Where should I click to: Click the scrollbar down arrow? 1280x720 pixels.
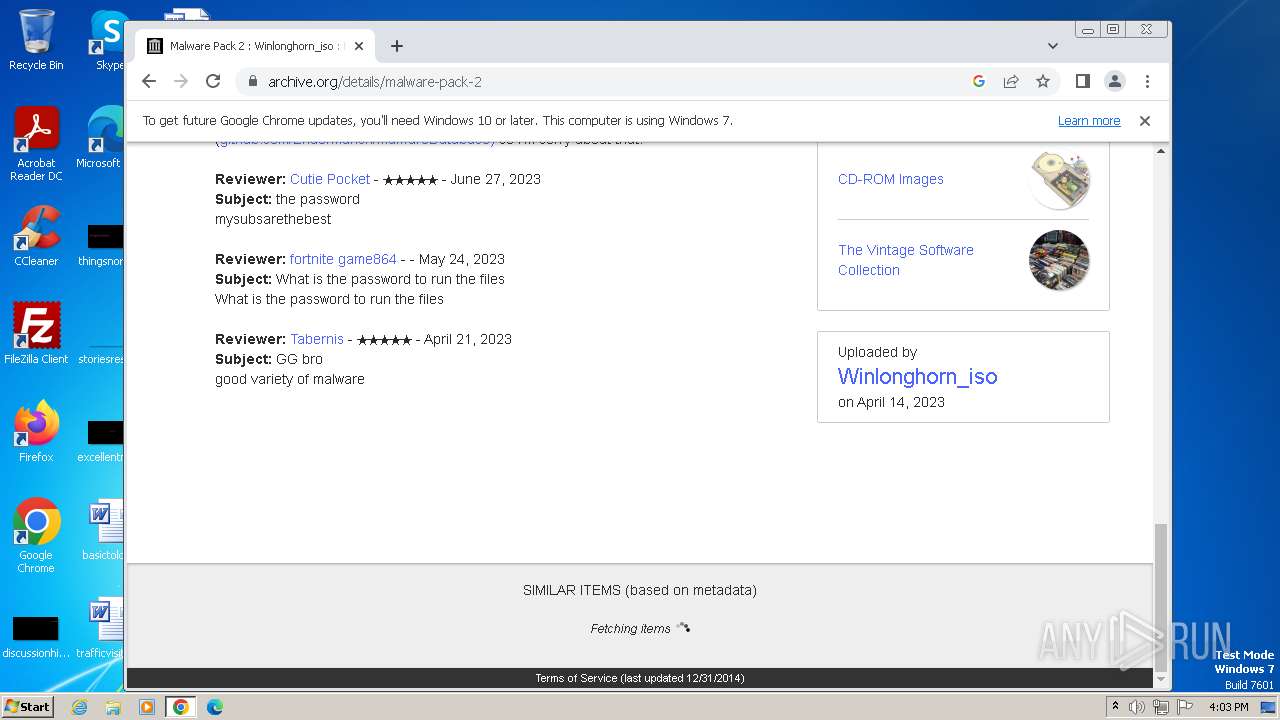pos(1160,679)
